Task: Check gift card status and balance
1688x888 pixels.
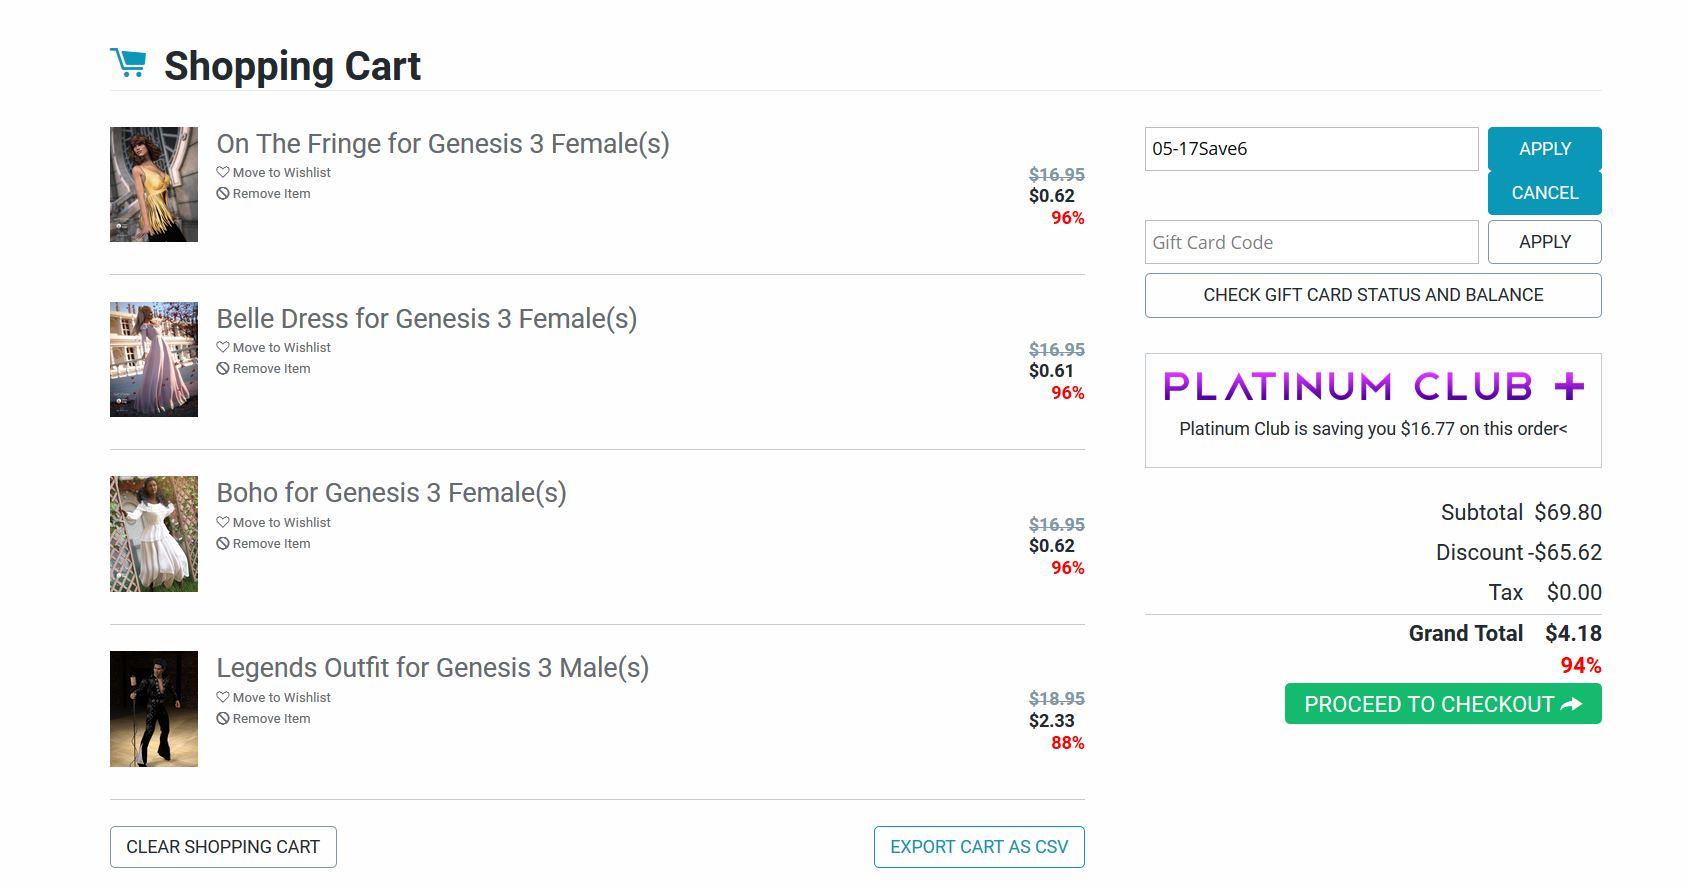Action: [x=1373, y=295]
